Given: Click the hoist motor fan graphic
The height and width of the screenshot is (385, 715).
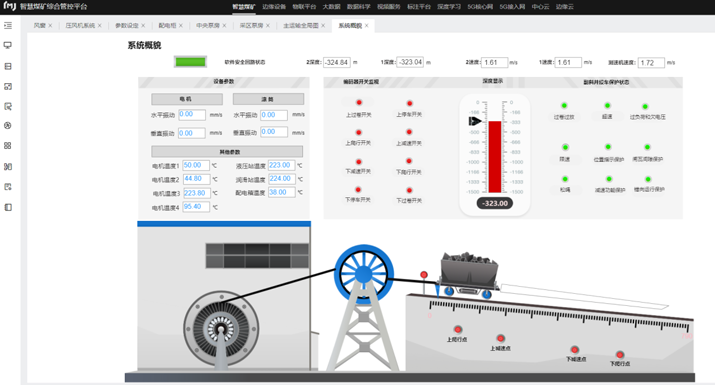Looking at the screenshot, I should pos(221,329).
